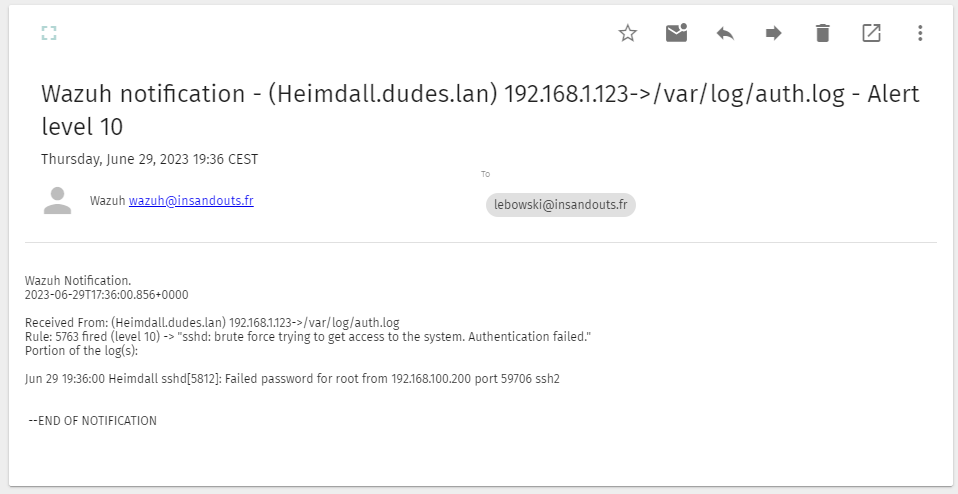The image size is (958, 494).
Task: Click the 2023-06-29T17:36:00 timestamp line
Action: click(x=106, y=295)
